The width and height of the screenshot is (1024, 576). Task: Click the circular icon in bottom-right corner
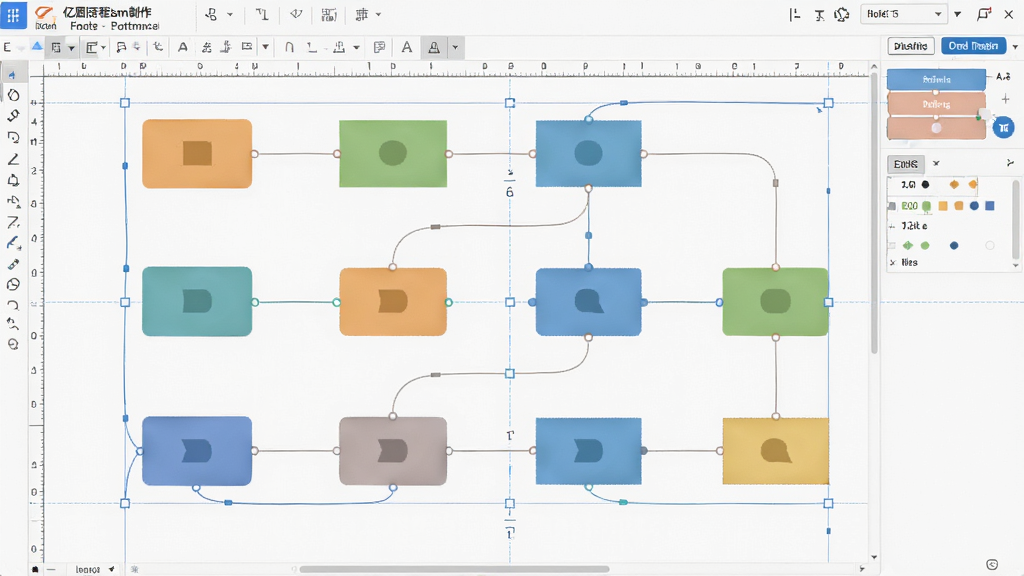[992, 564]
